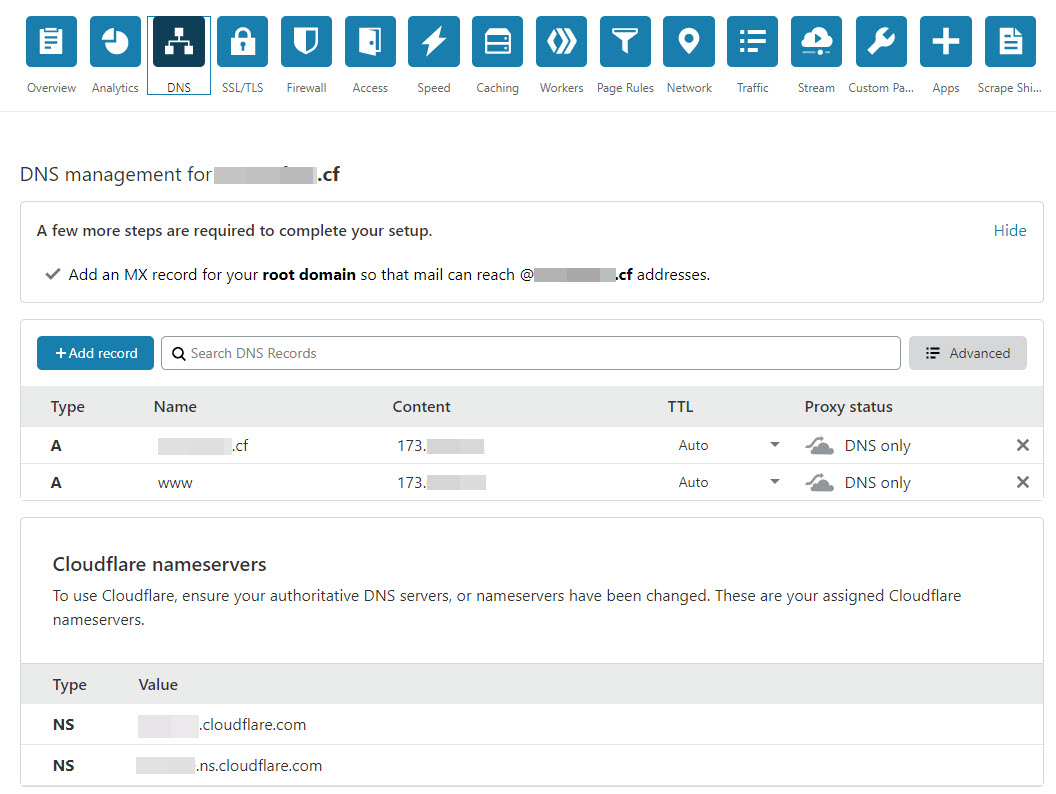Click the Add record button
The image size is (1056, 794).
click(x=95, y=353)
